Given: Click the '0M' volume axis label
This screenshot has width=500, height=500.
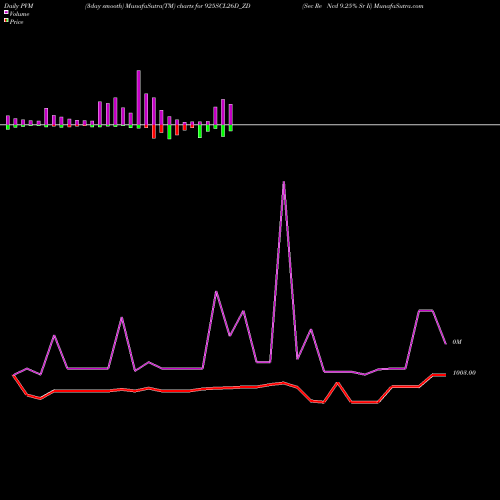Looking at the screenshot, I should [457, 342].
